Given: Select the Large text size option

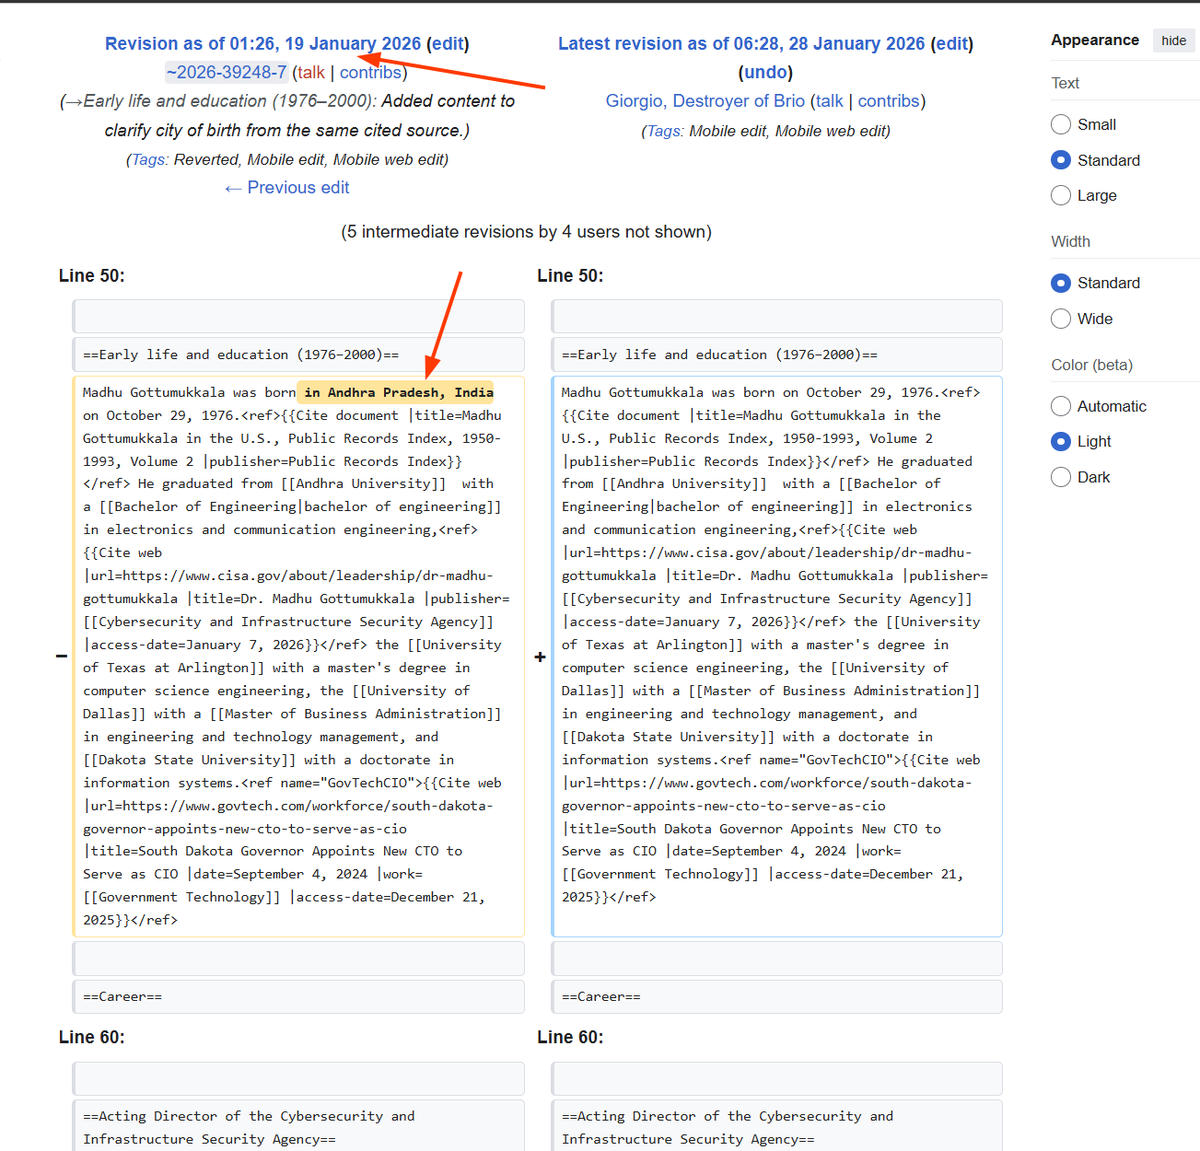Looking at the screenshot, I should tap(1060, 195).
